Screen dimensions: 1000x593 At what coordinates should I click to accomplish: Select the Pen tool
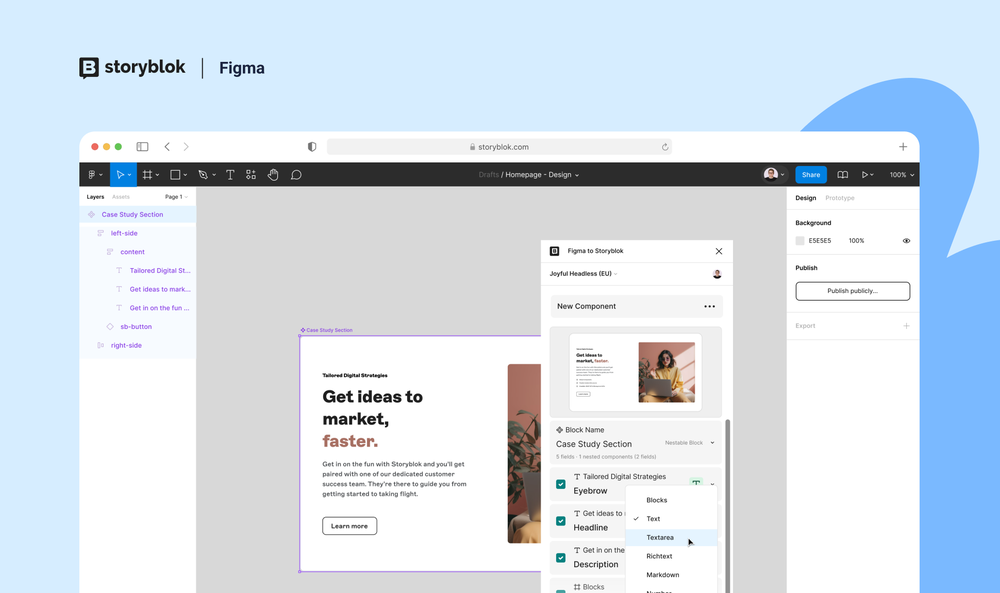click(203, 175)
